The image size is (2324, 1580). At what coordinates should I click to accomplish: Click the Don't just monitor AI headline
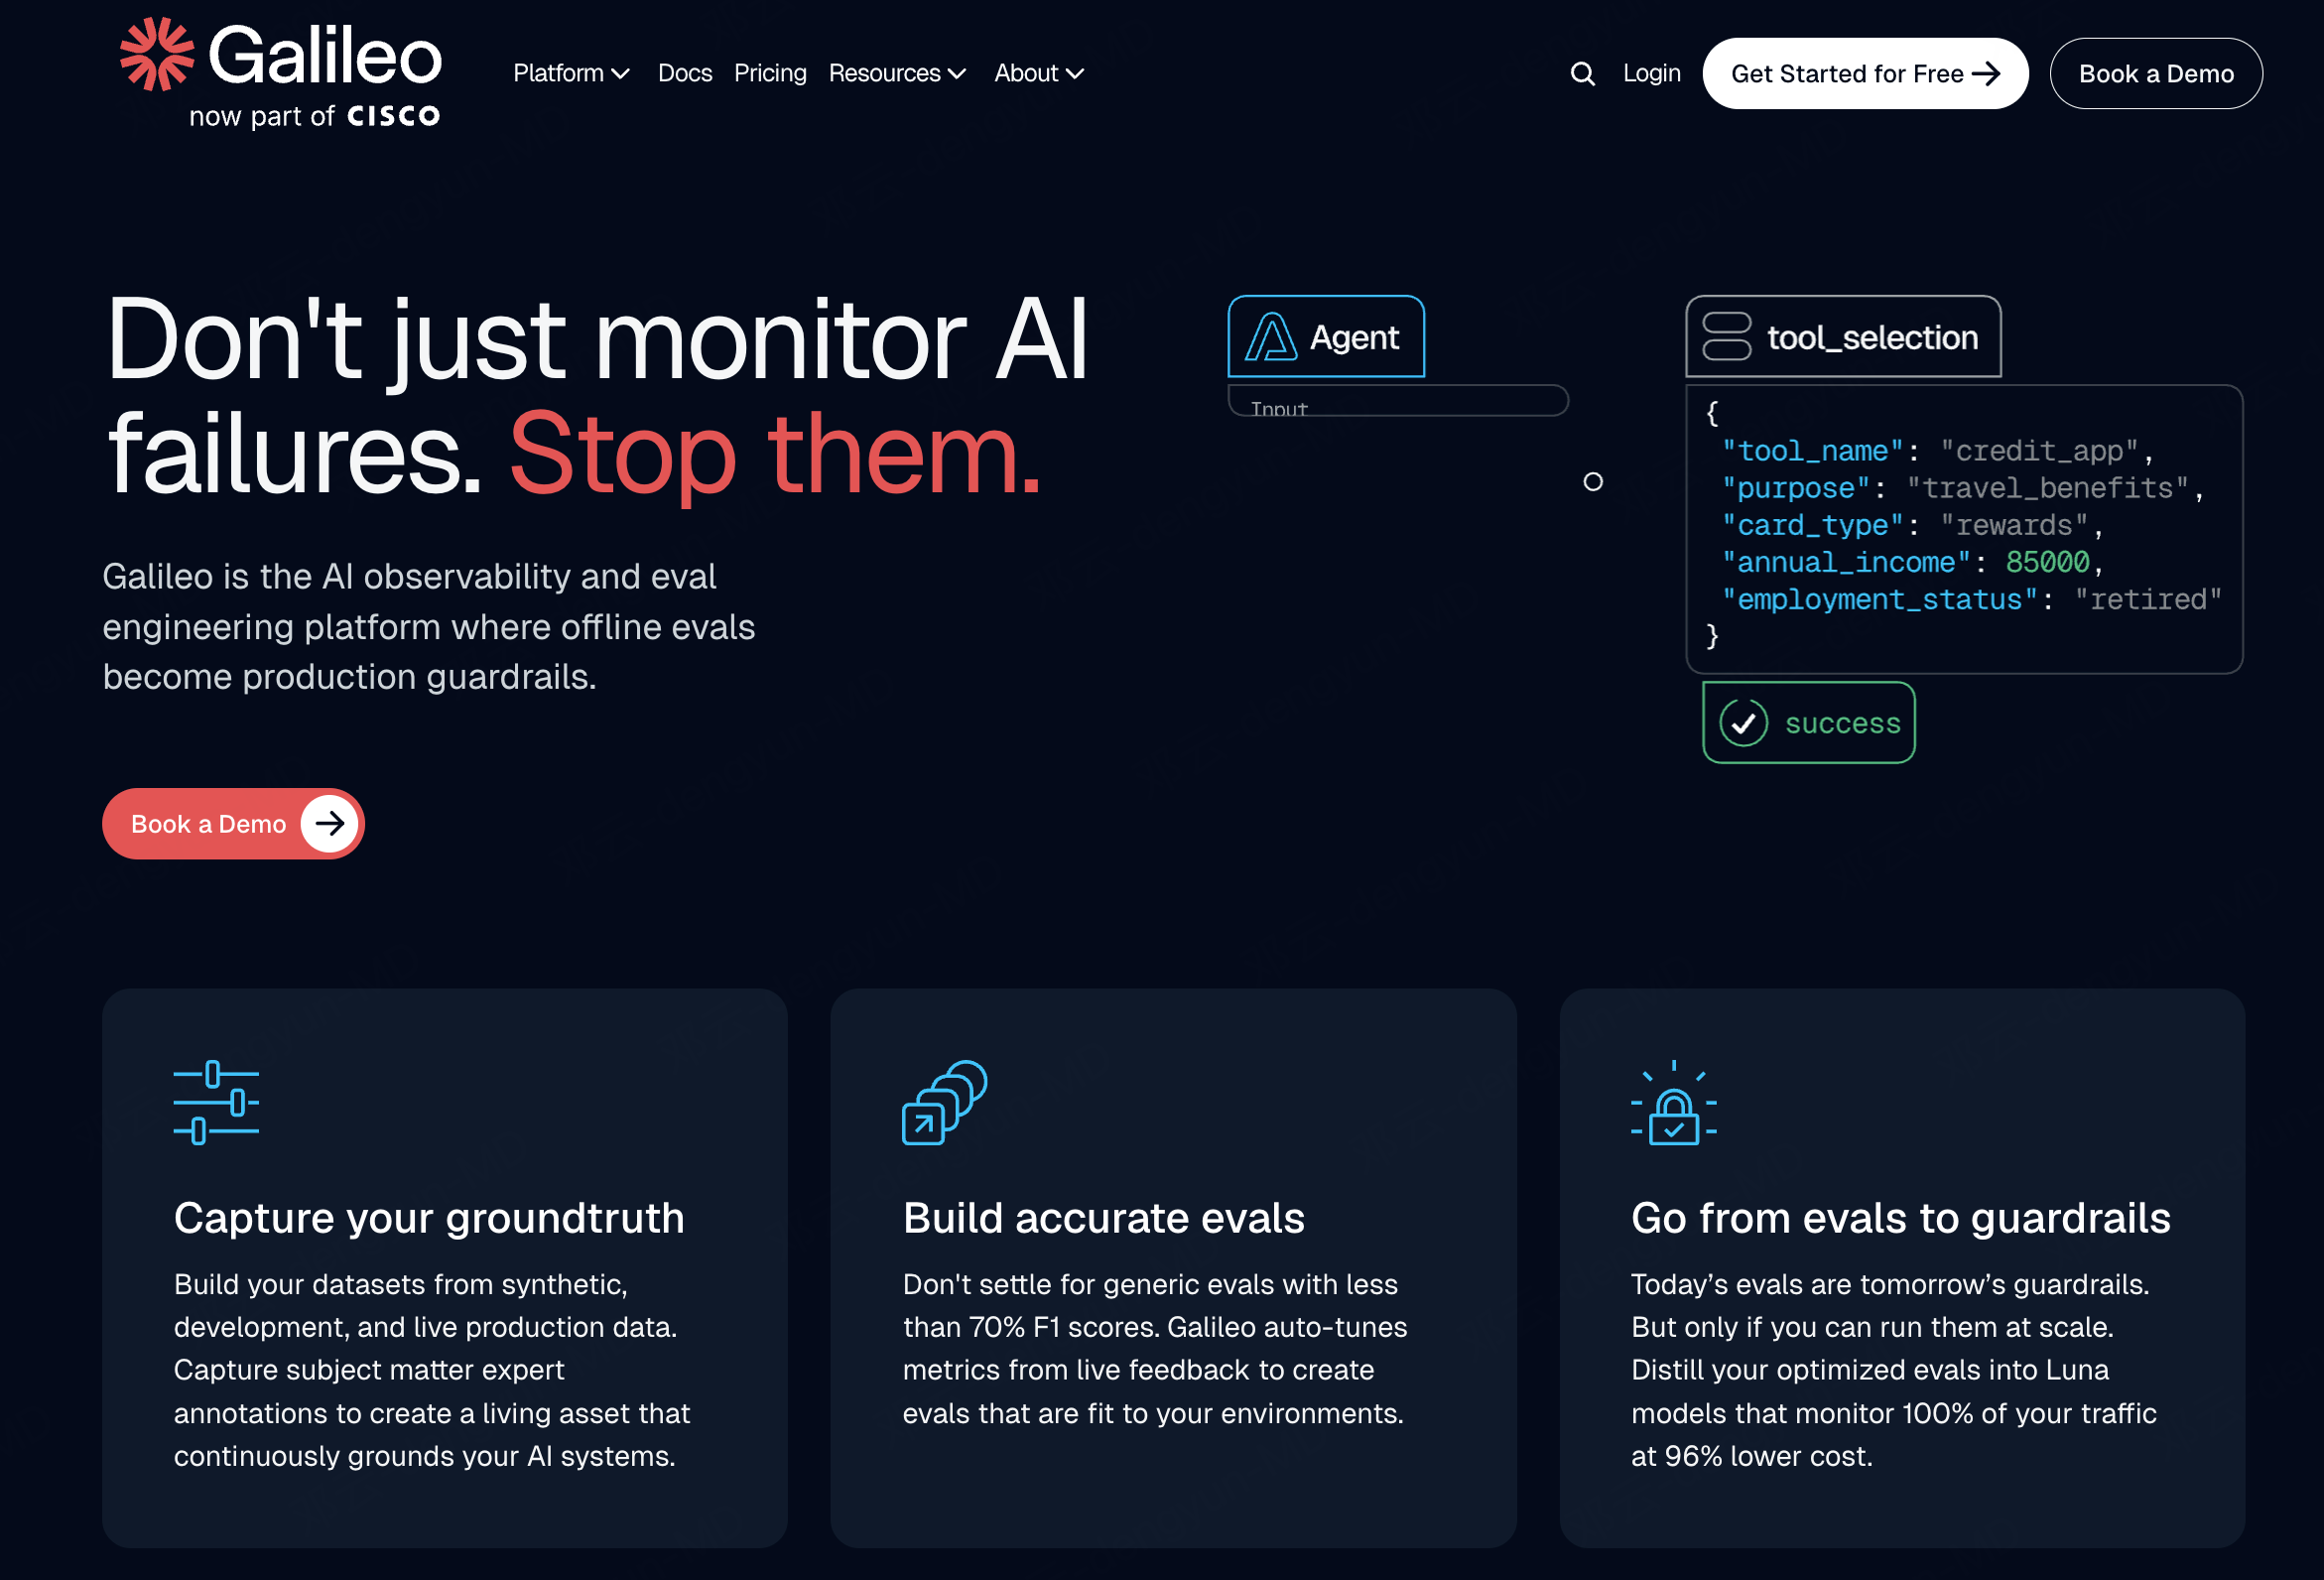597,341
